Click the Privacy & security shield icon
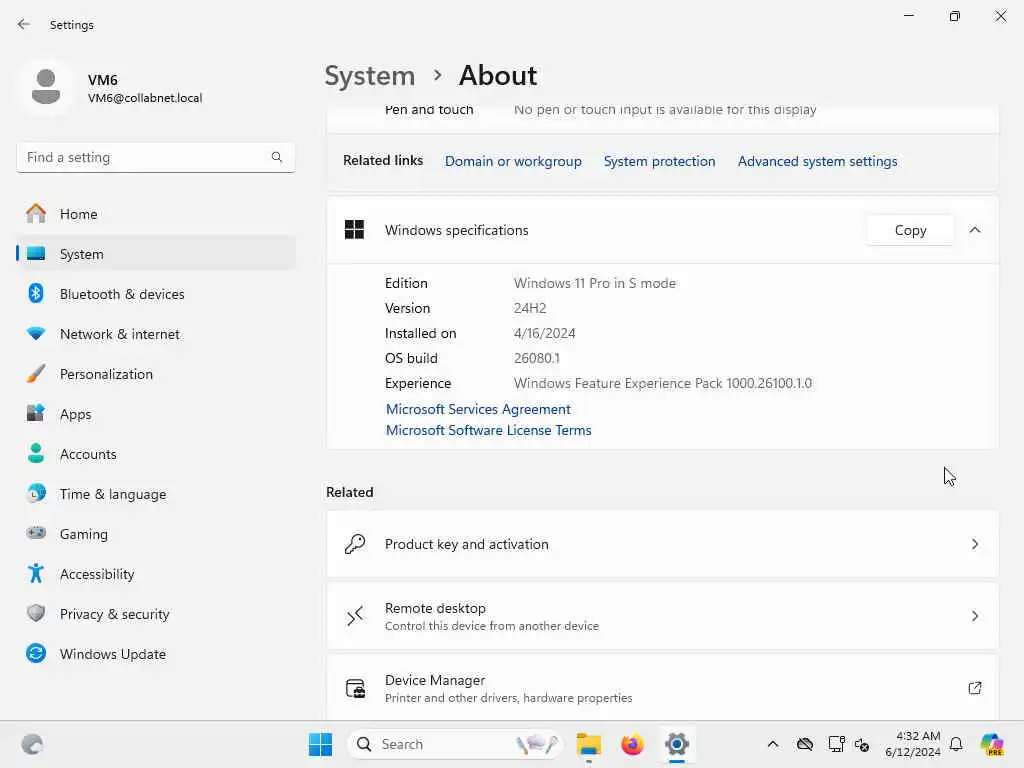The image size is (1024, 768). [36, 613]
